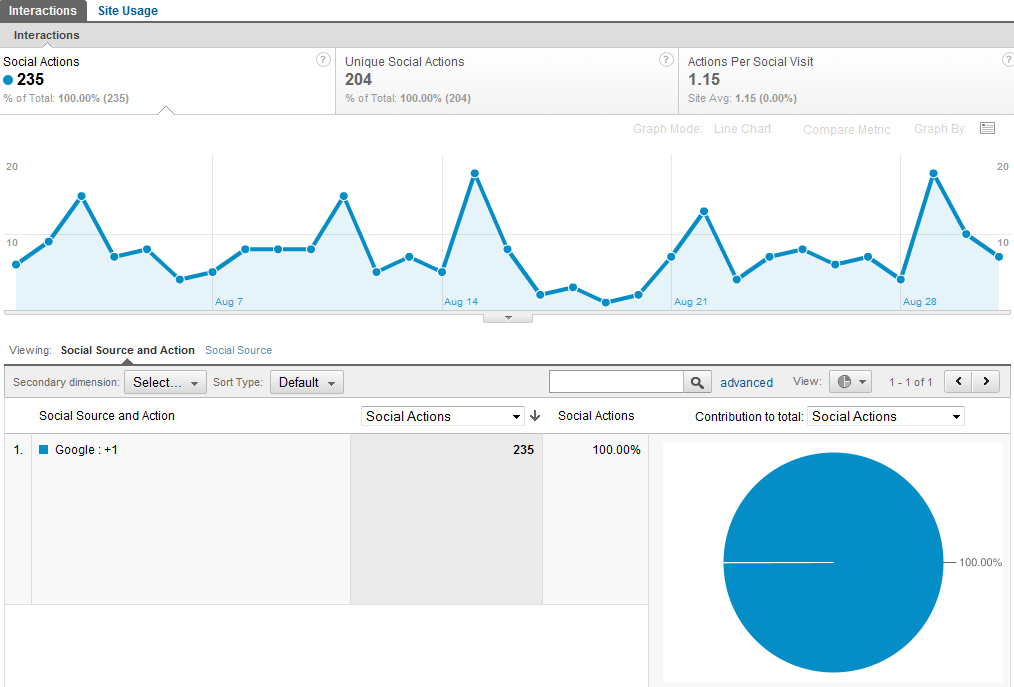The width and height of the screenshot is (1014, 687).
Task: Open help icon for Unique Social Actions
Action: tap(666, 60)
